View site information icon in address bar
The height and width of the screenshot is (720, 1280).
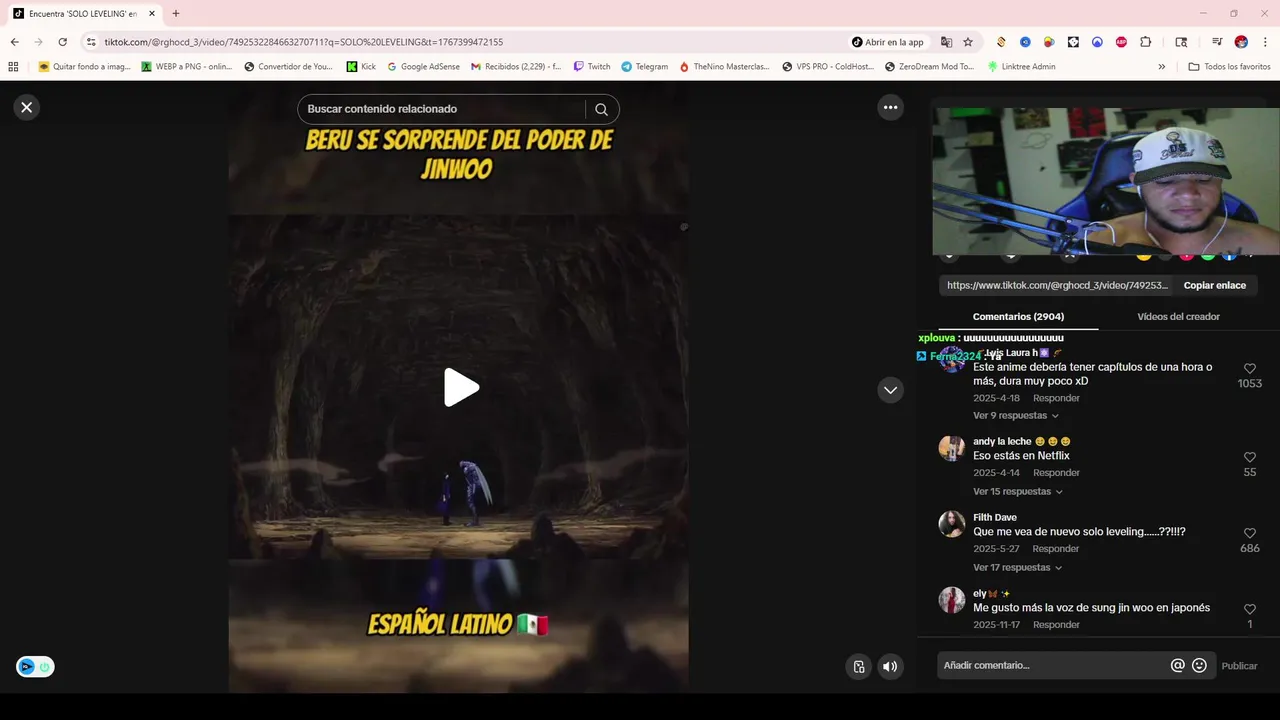(x=91, y=42)
